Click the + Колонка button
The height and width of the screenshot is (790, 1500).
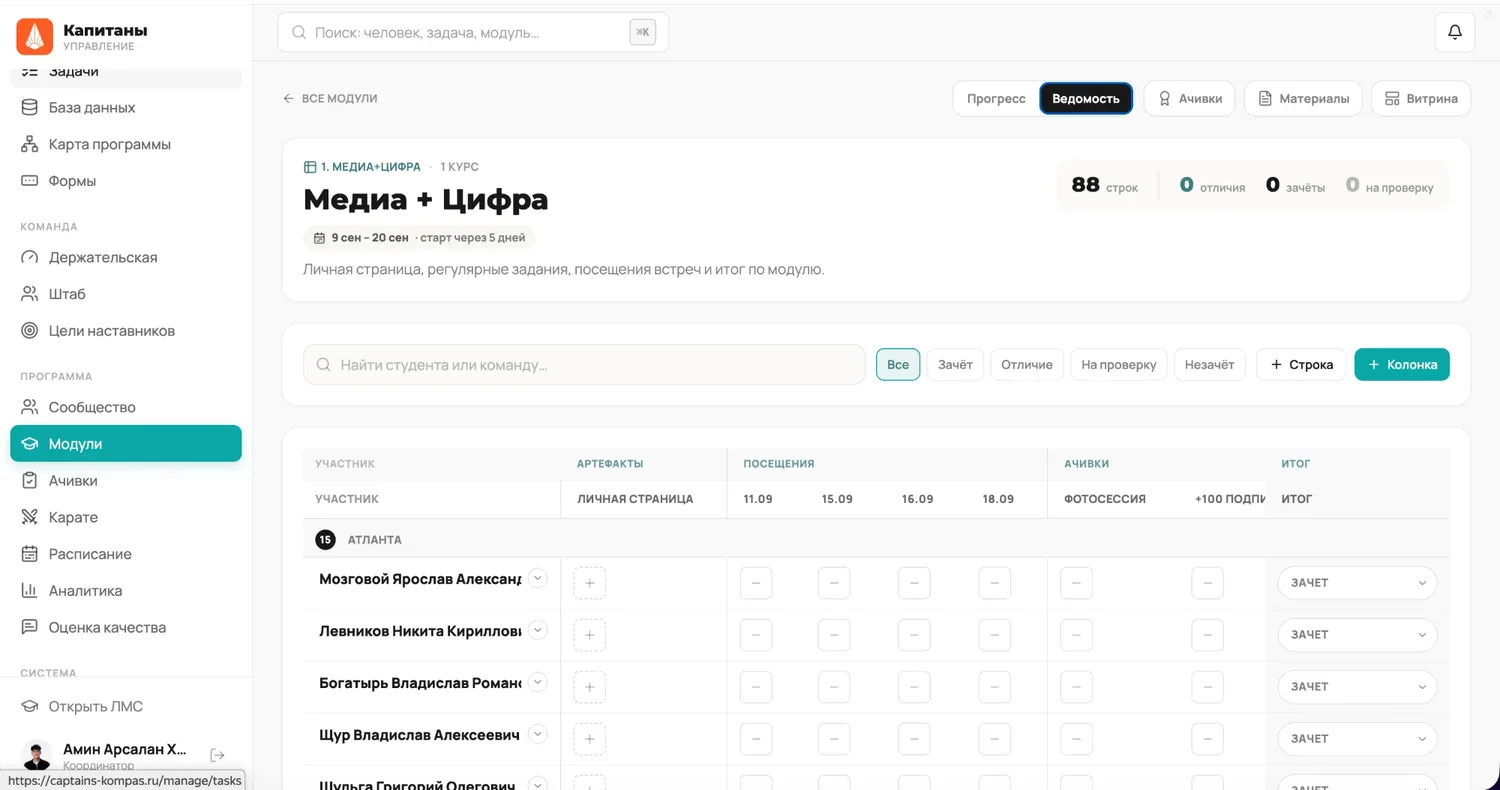[x=1402, y=364]
